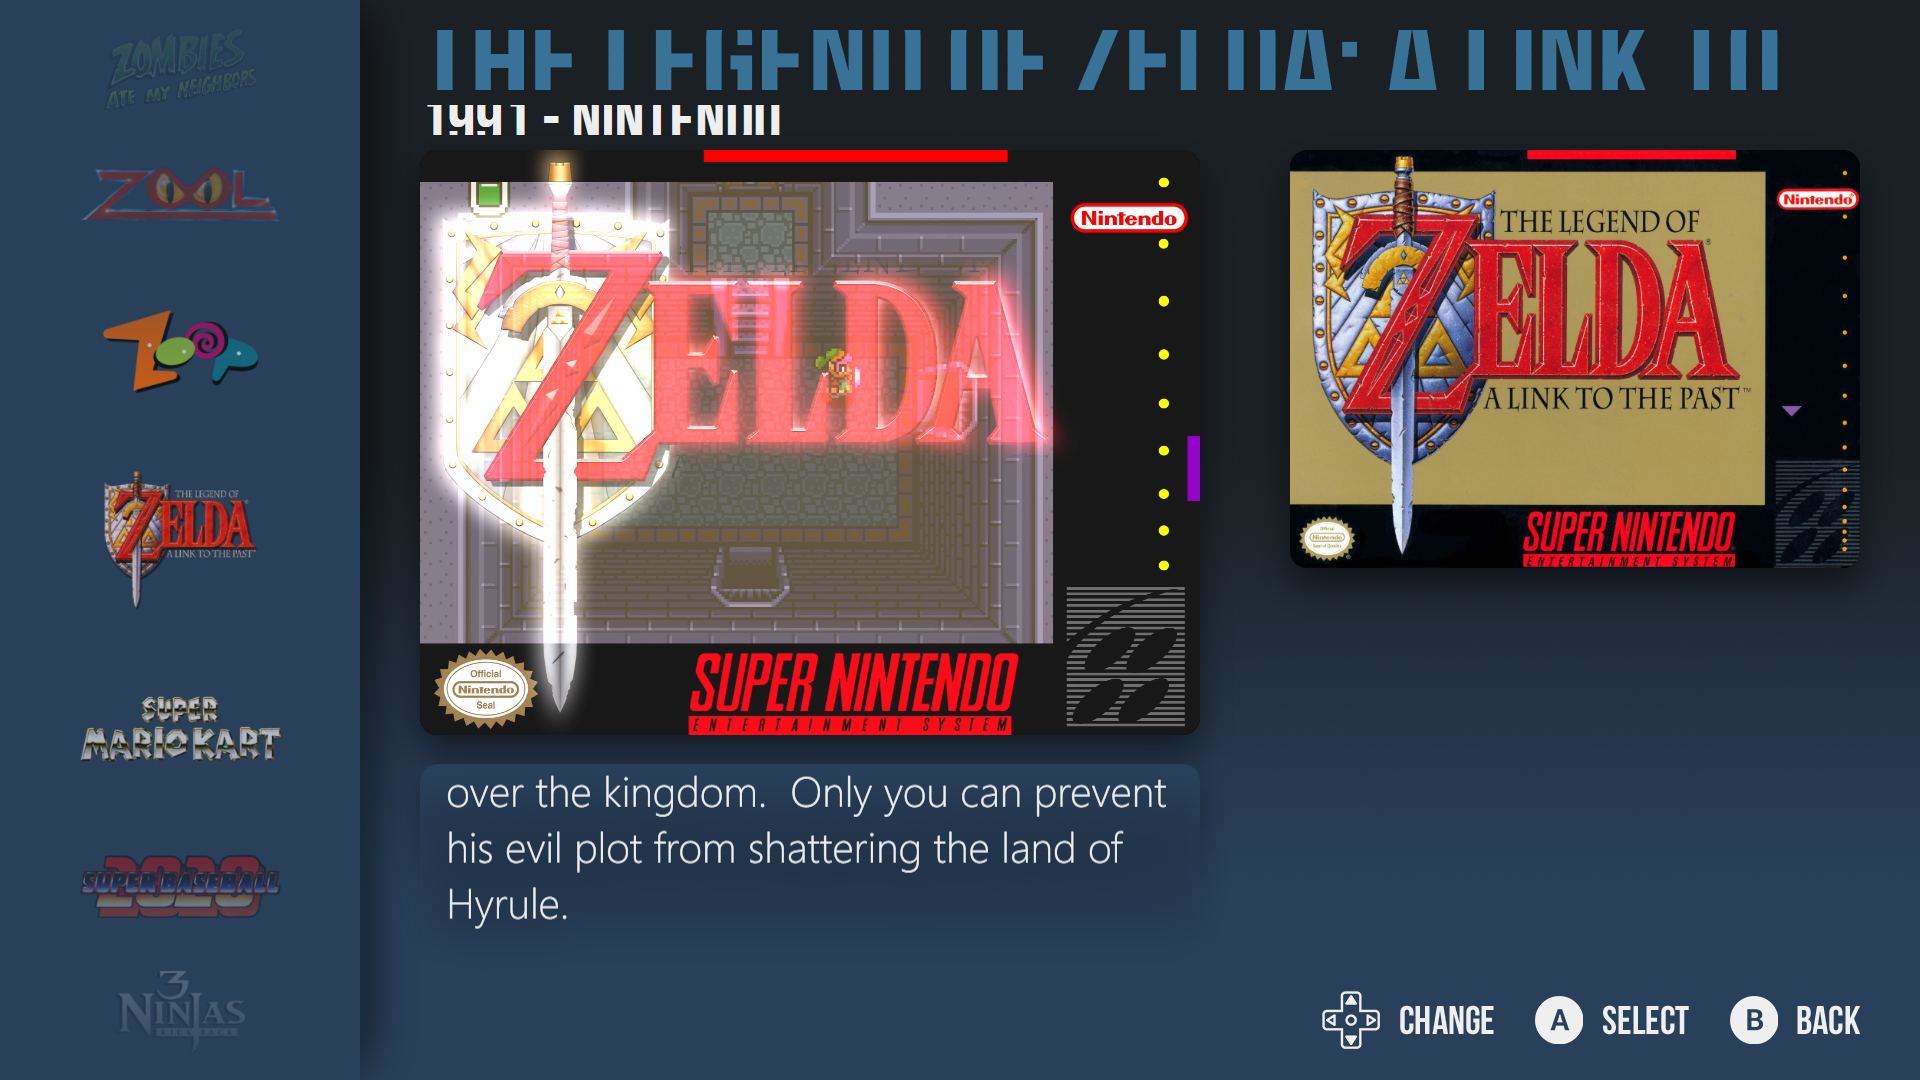Screen dimensions: 1920x1080
Task: Select Super Baseball 2020 logo
Action: pos(180,886)
